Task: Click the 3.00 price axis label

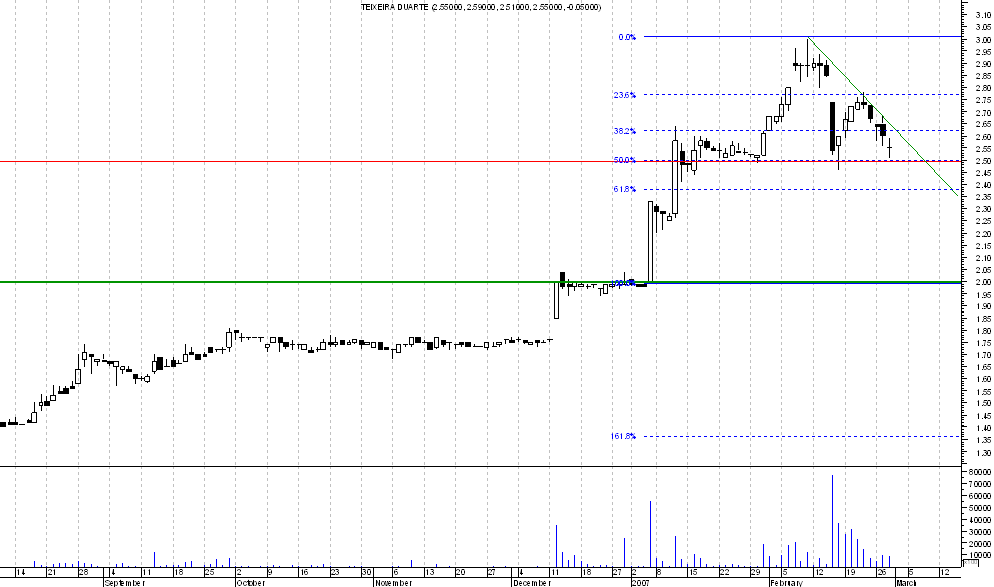Action: pyautogui.click(x=983, y=40)
